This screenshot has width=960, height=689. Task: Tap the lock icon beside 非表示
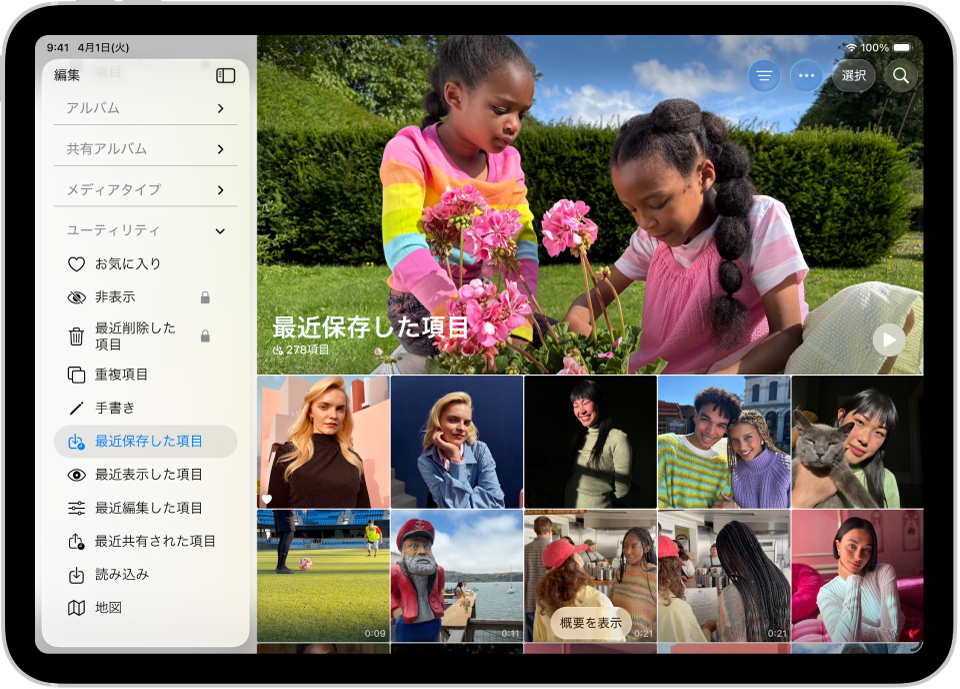click(x=204, y=297)
